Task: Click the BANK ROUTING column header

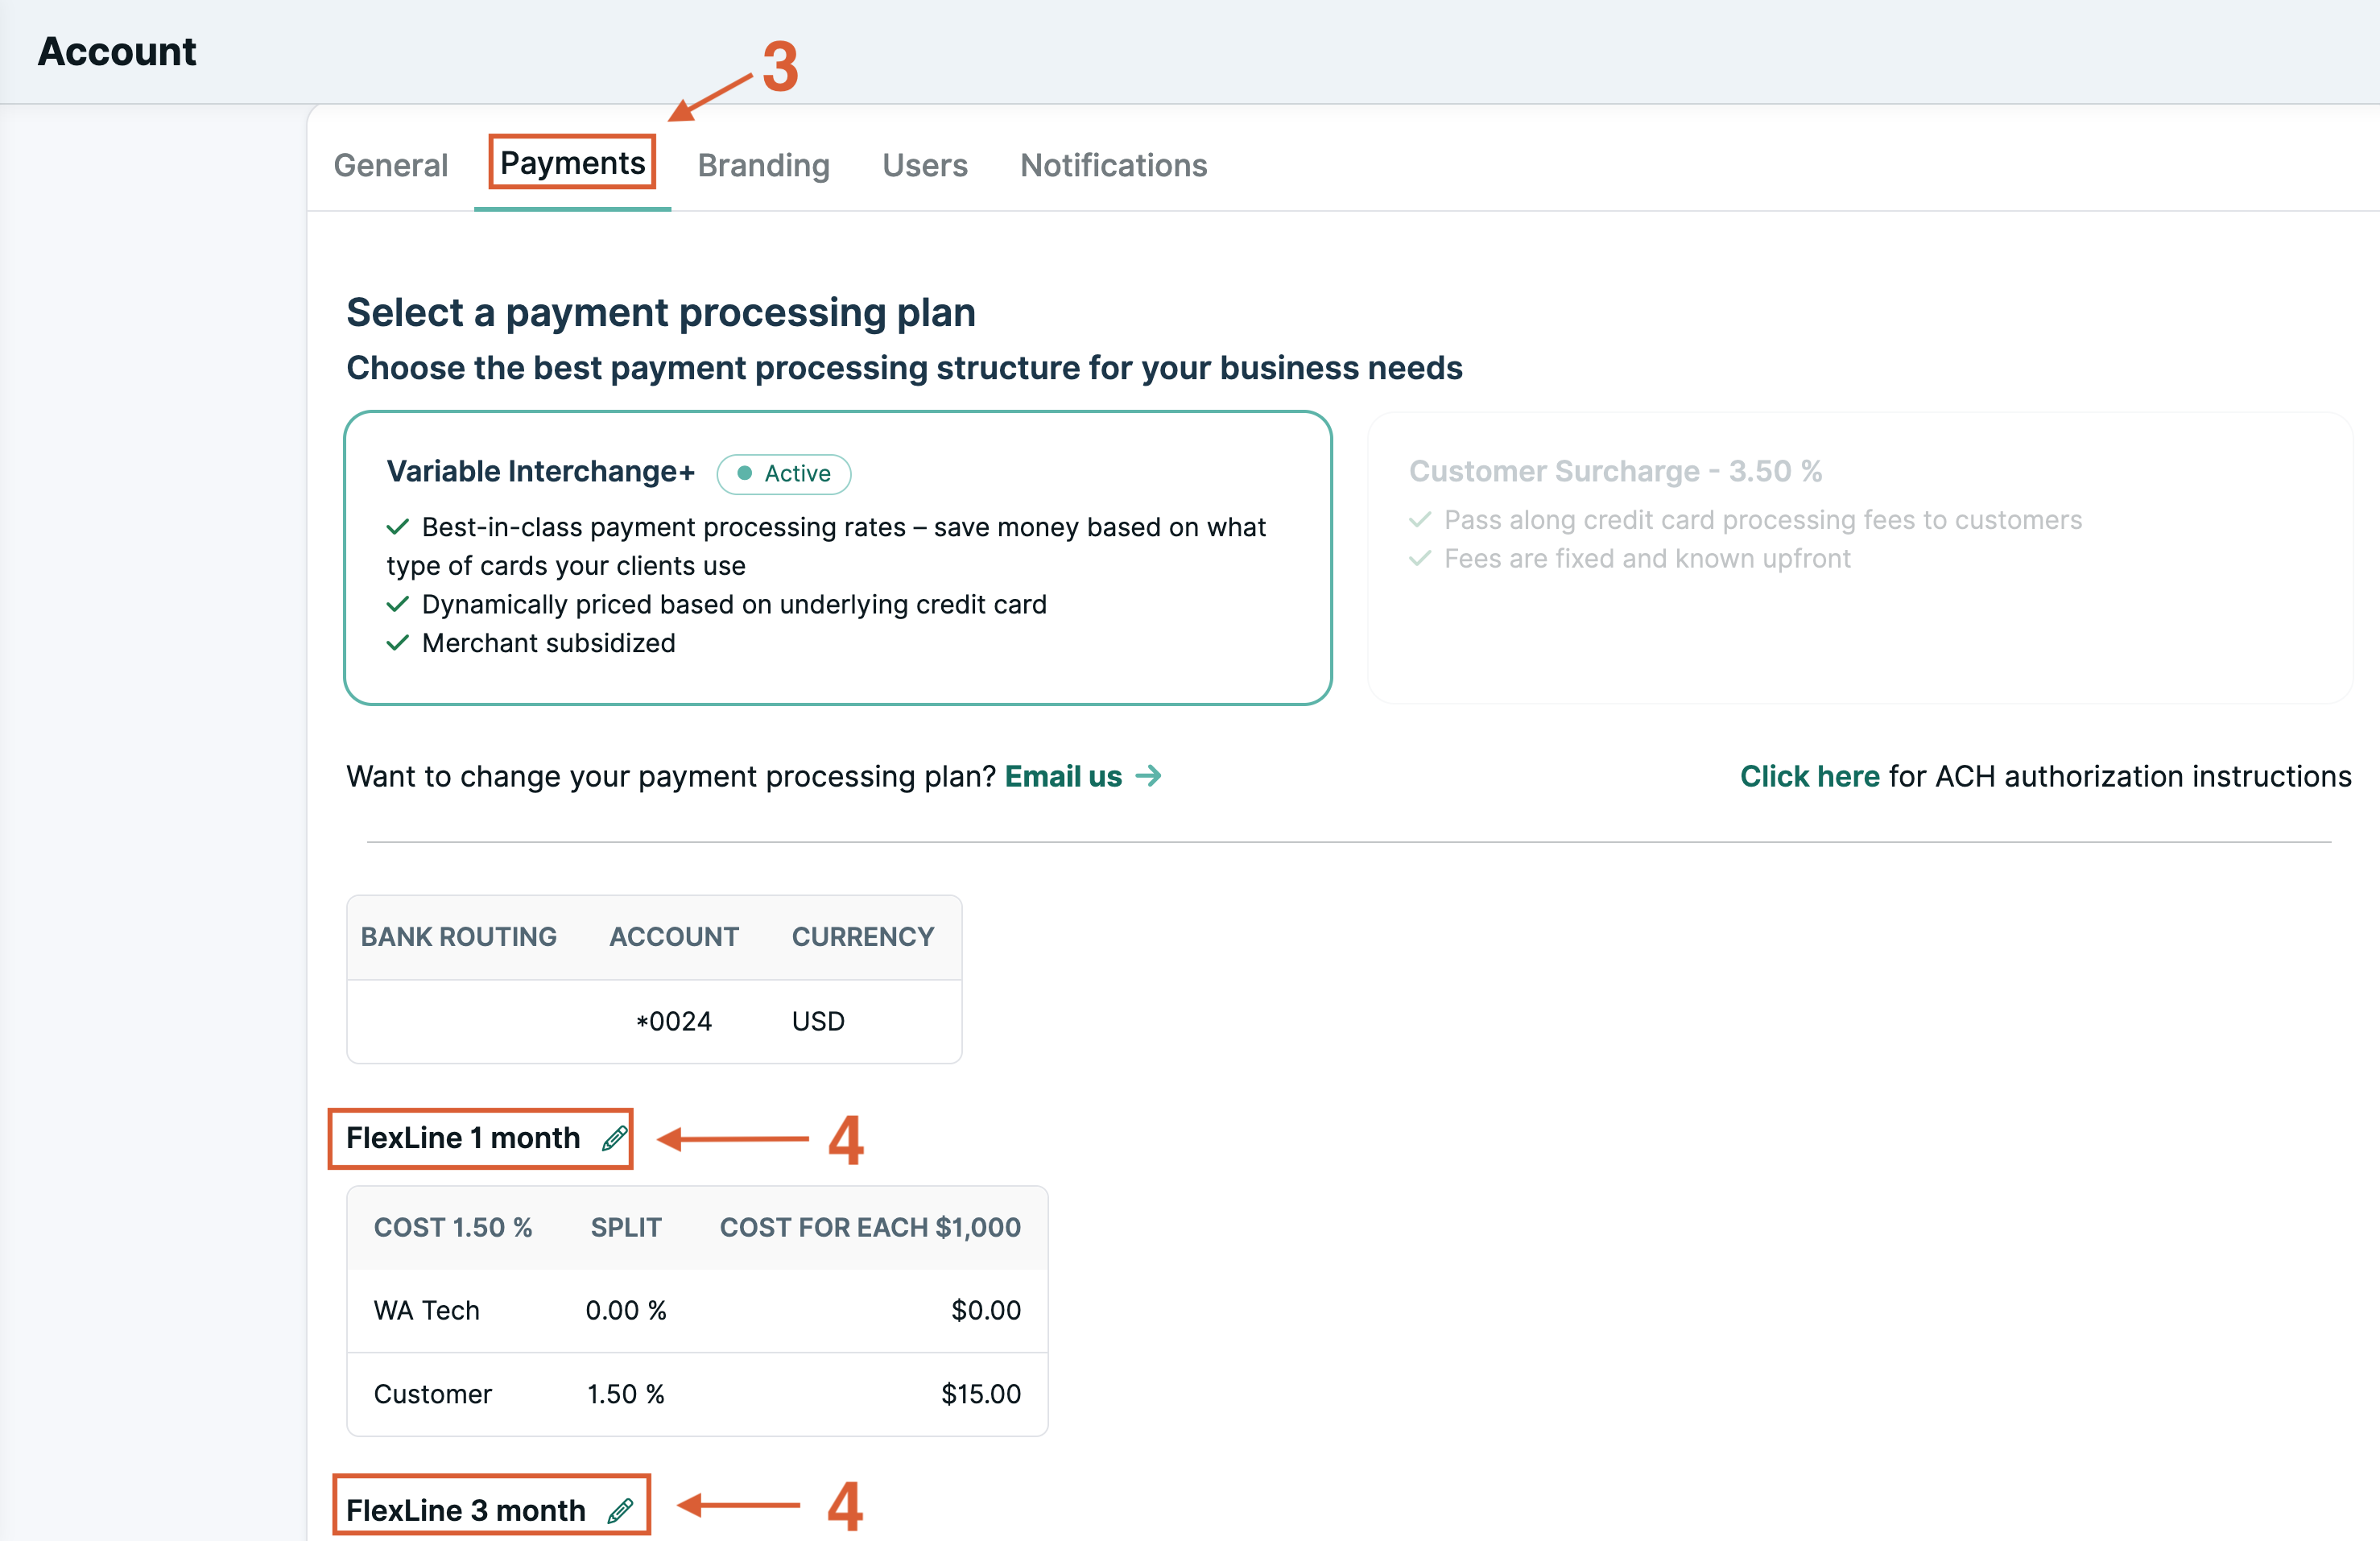Action: coord(459,937)
